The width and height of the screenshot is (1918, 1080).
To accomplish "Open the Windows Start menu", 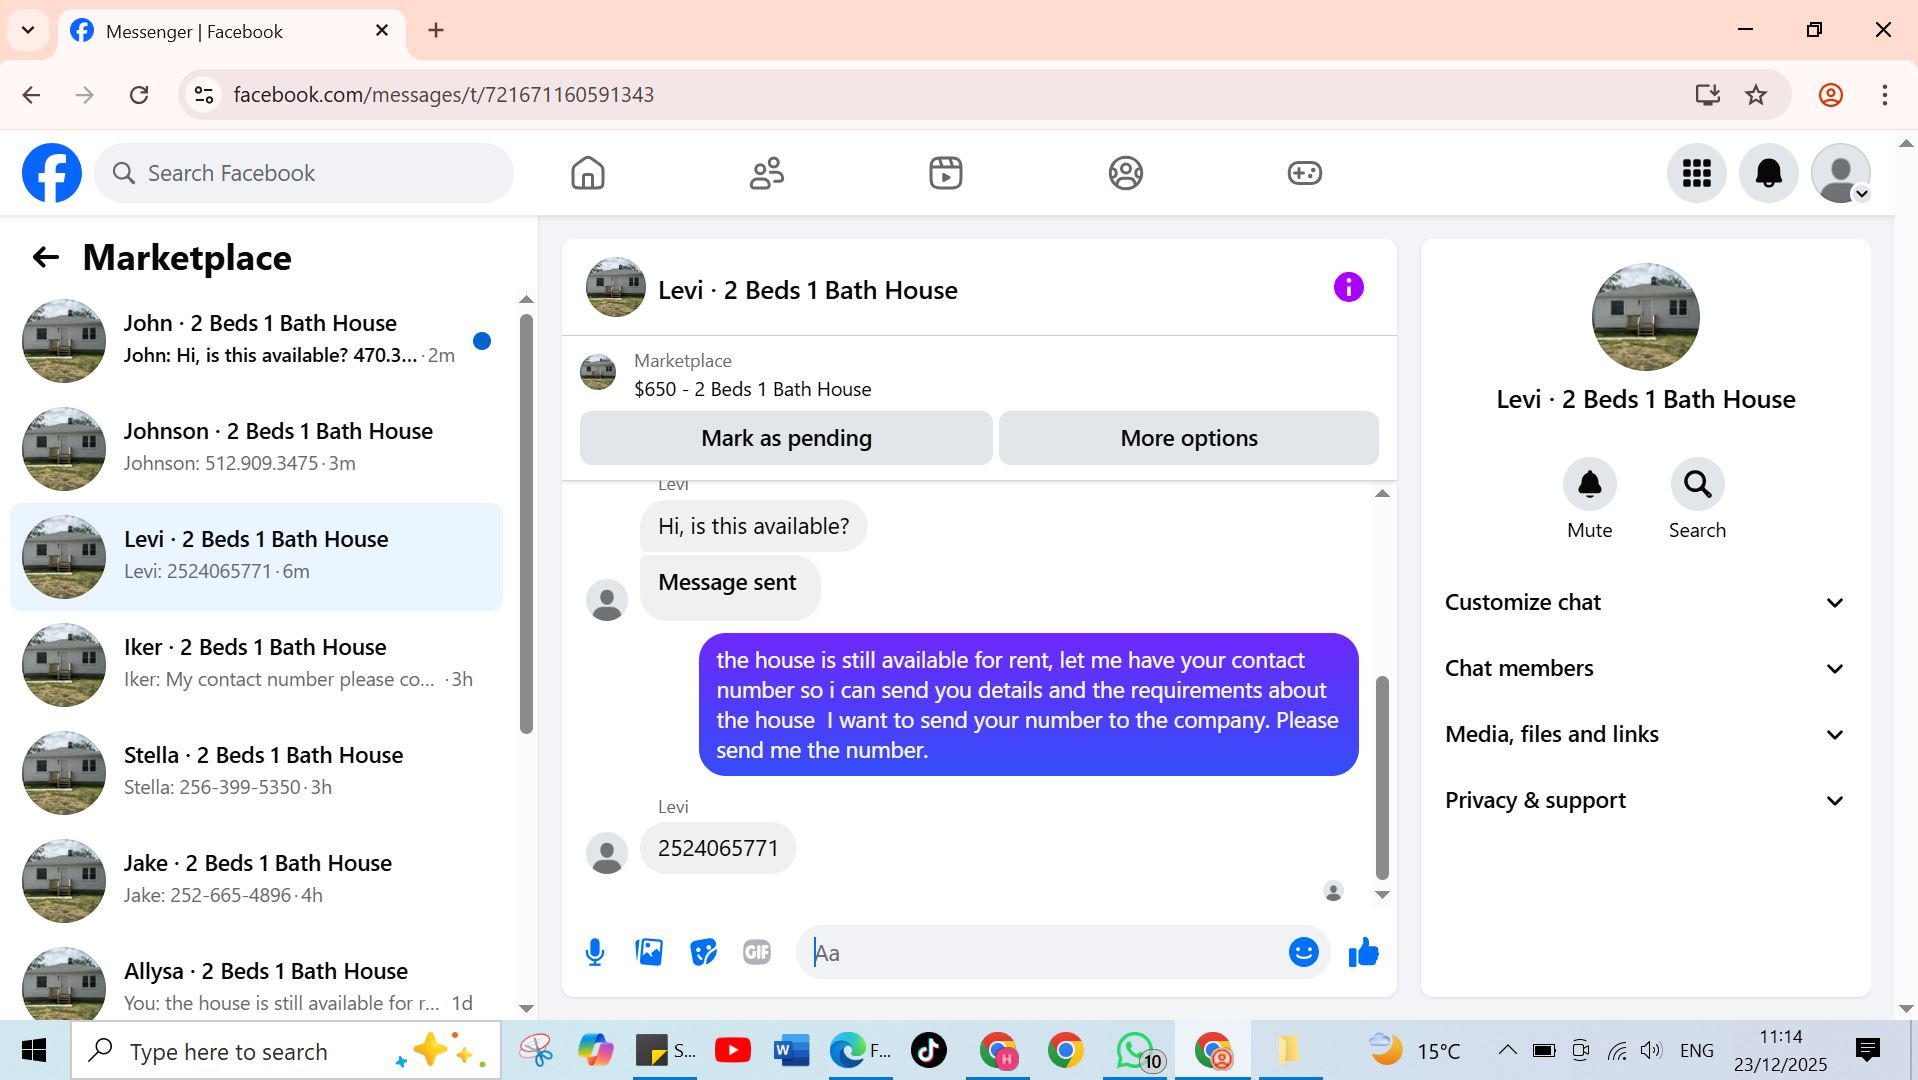I will pos(34,1051).
